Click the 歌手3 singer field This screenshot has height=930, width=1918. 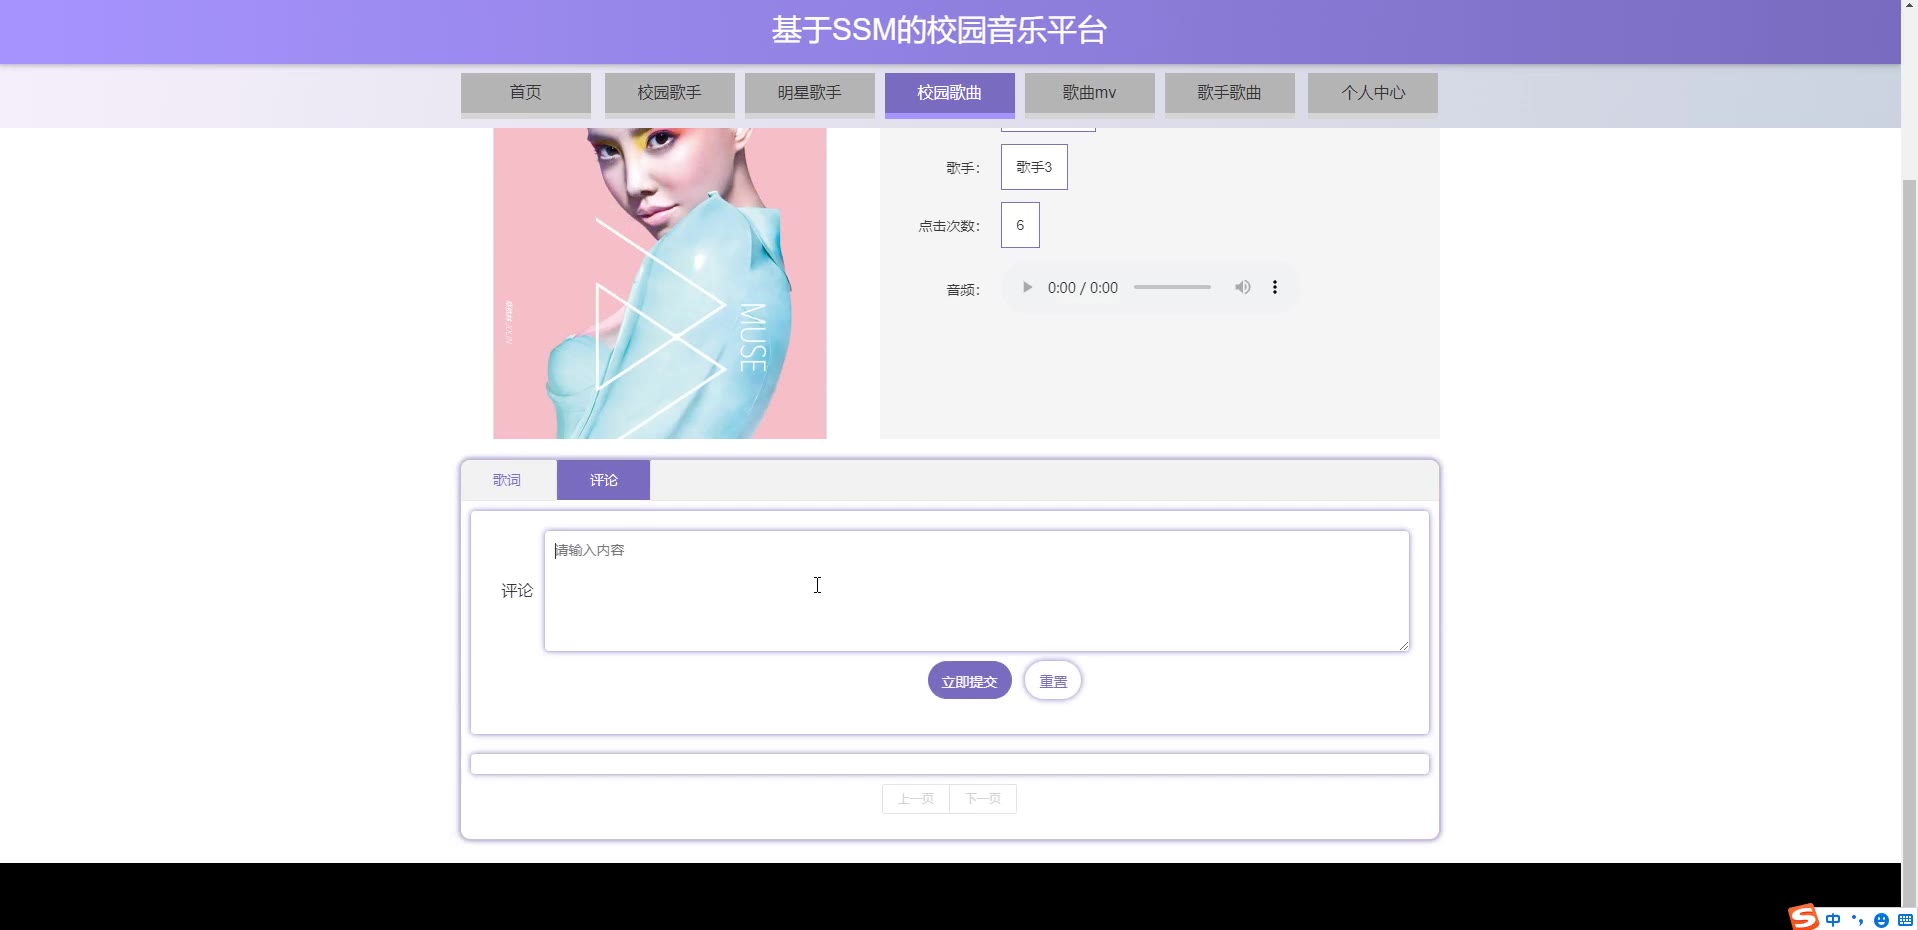click(x=1034, y=167)
